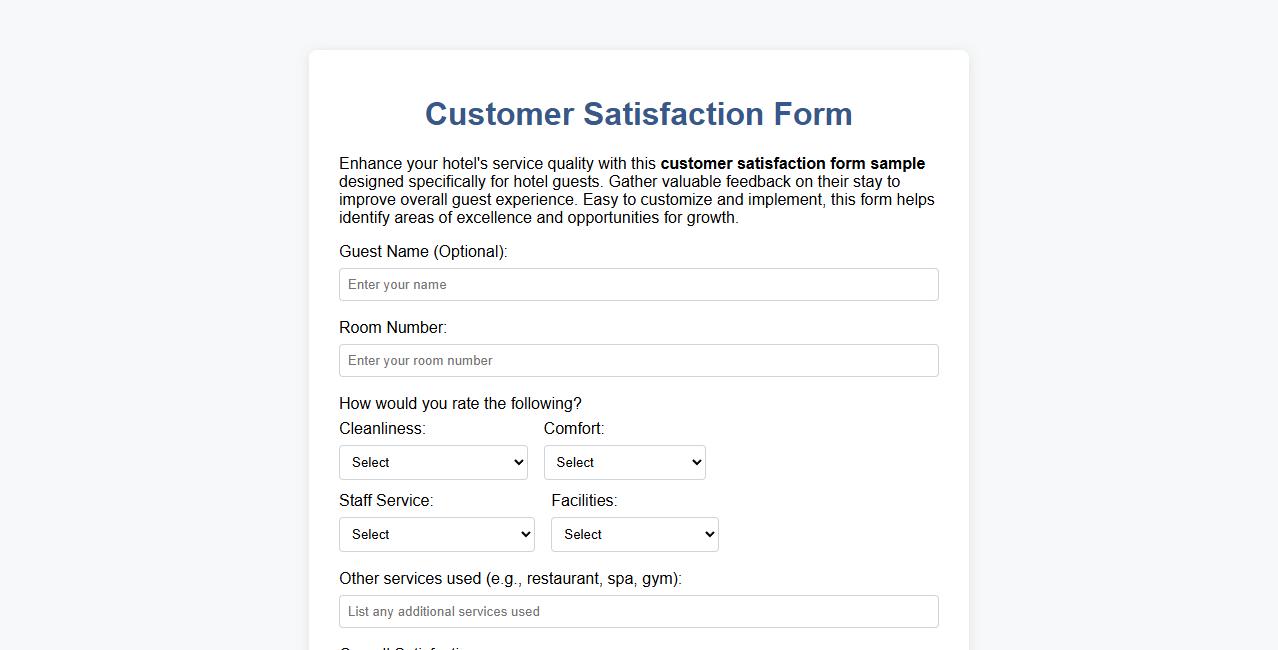The height and width of the screenshot is (650, 1278).
Task: Click the bold customer satisfaction form sample text
Action: tap(794, 163)
